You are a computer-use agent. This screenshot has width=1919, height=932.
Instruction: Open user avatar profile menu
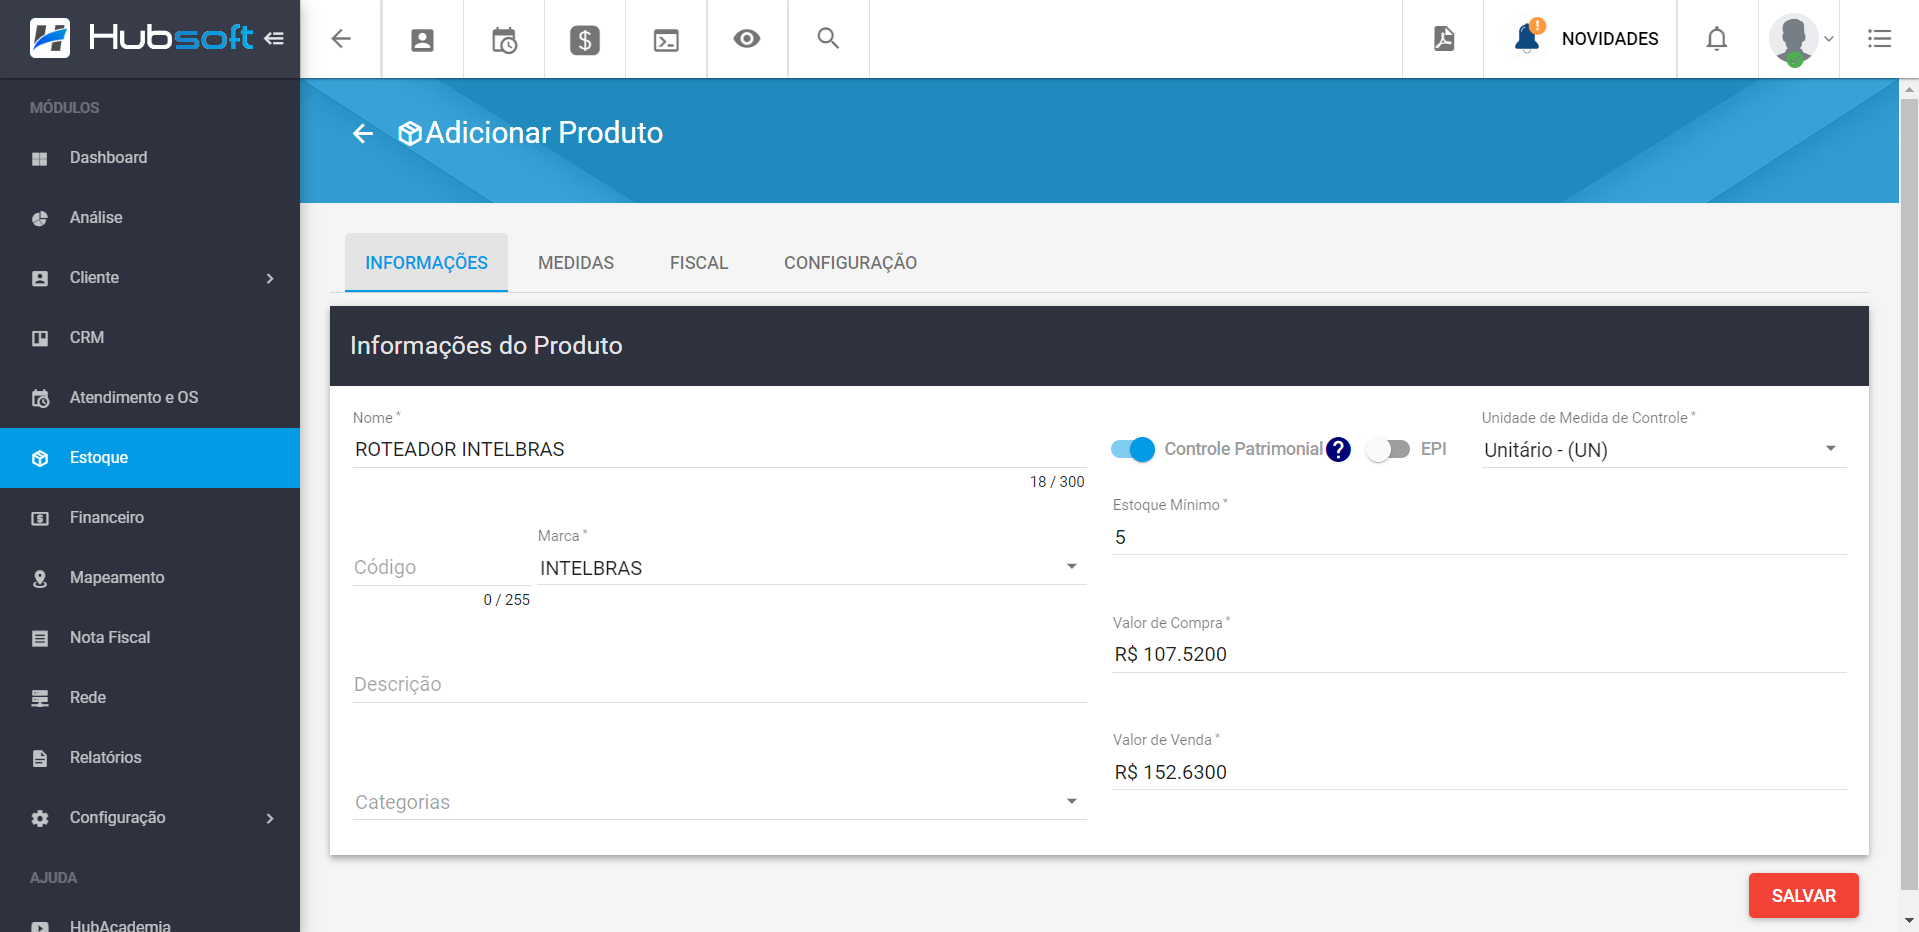point(1799,39)
